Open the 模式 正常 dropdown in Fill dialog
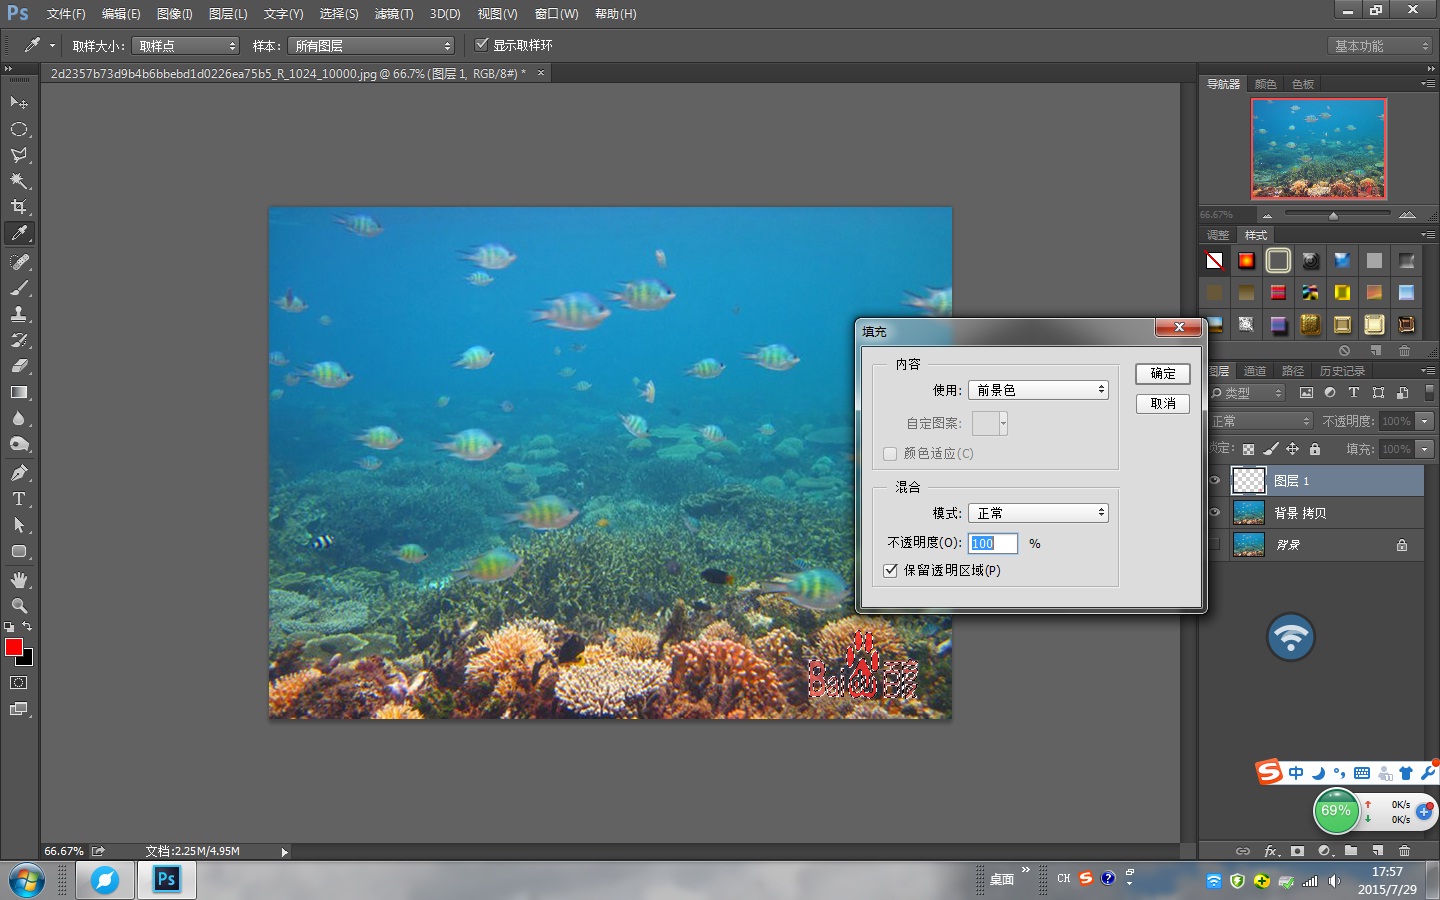 (1038, 513)
